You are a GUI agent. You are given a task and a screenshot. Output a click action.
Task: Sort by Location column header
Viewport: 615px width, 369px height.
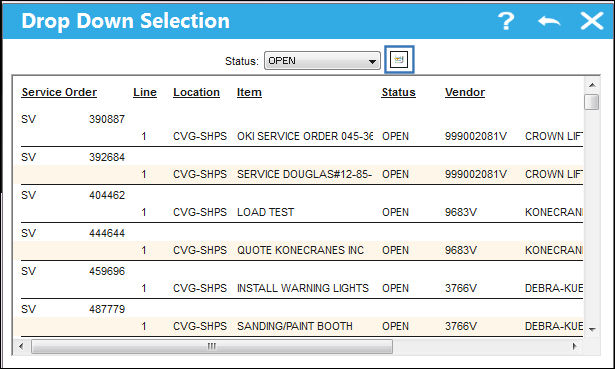tap(197, 92)
